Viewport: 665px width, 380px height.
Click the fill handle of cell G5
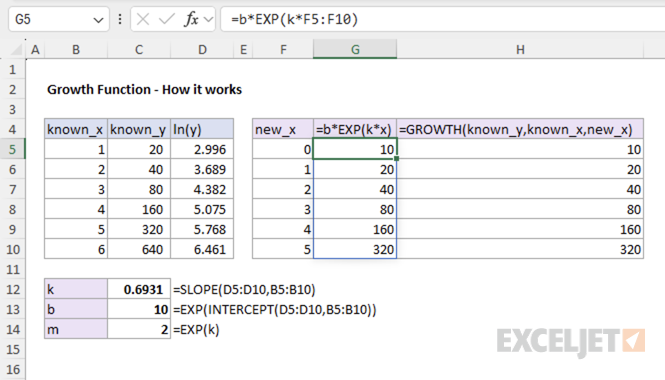[x=396, y=159]
